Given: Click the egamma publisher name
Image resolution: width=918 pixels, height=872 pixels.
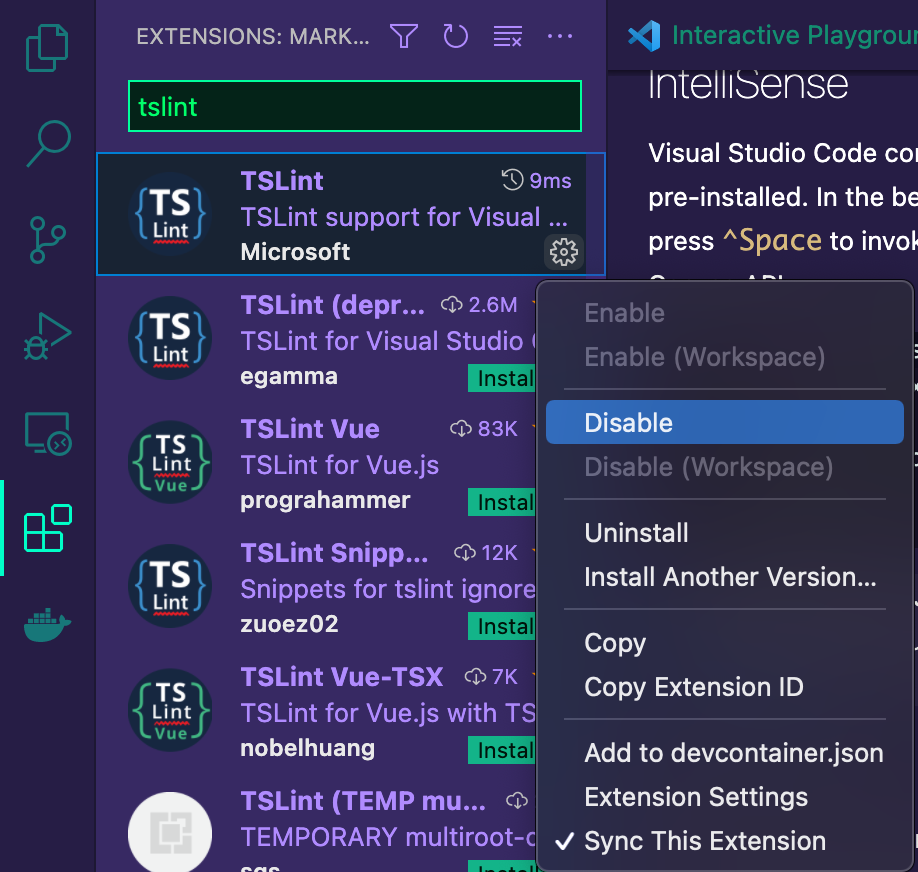Looking at the screenshot, I should tap(289, 376).
